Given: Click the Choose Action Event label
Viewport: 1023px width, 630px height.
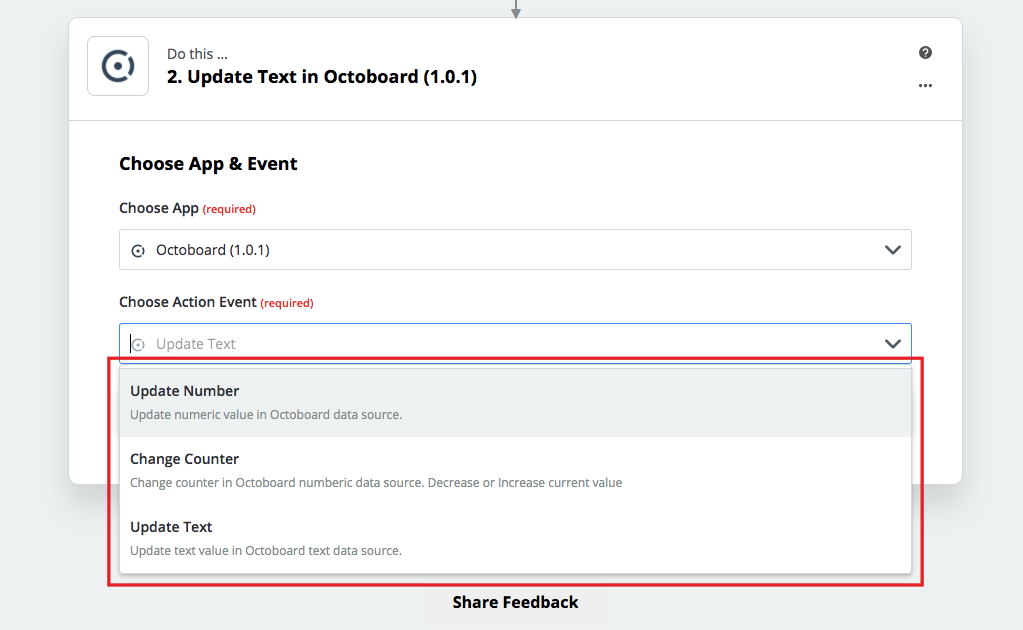Looking at the screenshot, I should [187, 302].
